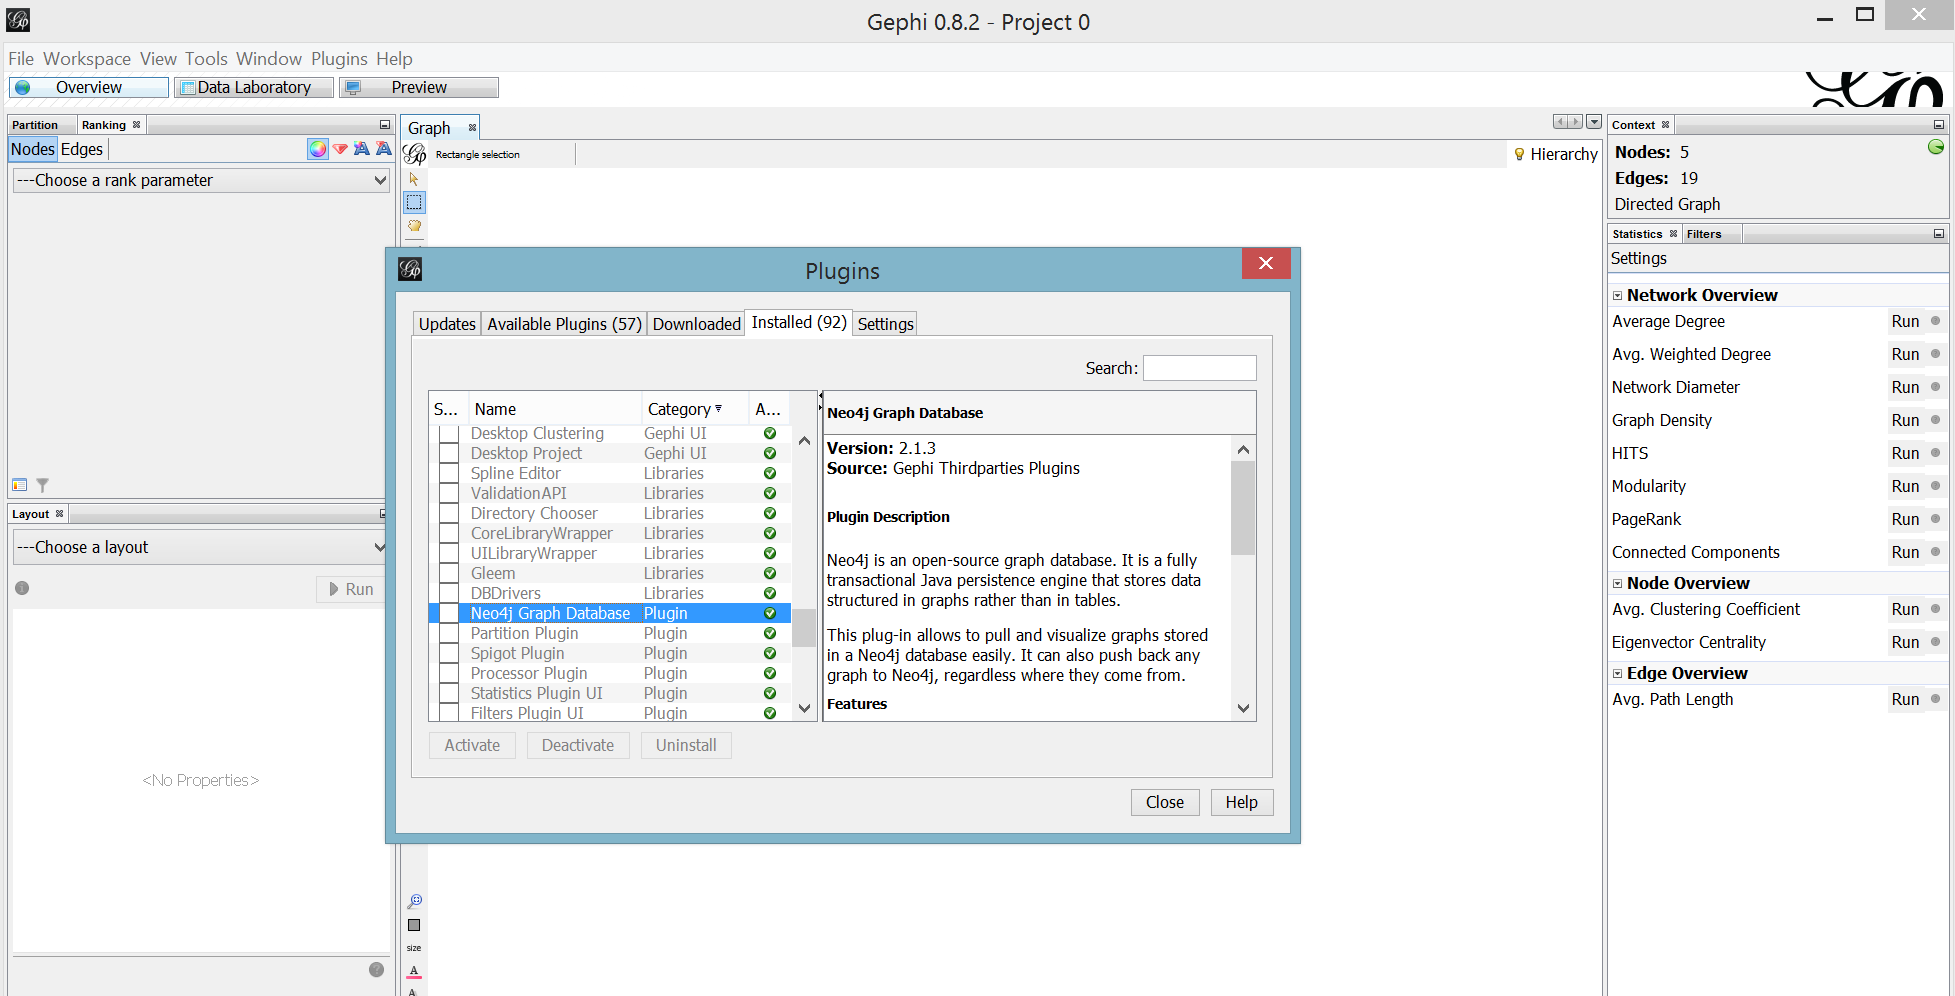Image resolution: width=1955 pixels, height=996 pixels.
Task: Select the Rectangle selection tool
Action: pos(414,203)
